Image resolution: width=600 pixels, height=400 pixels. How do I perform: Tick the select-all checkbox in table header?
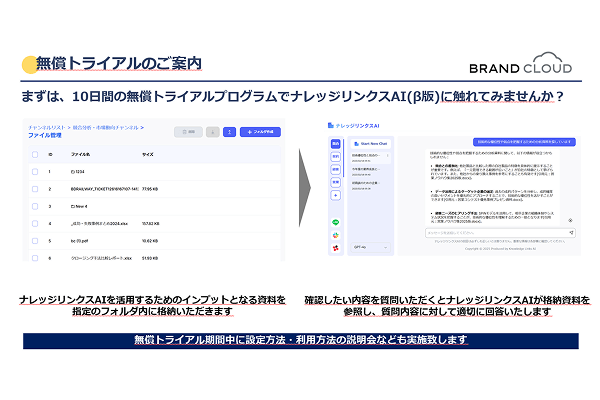click(35, 154)
